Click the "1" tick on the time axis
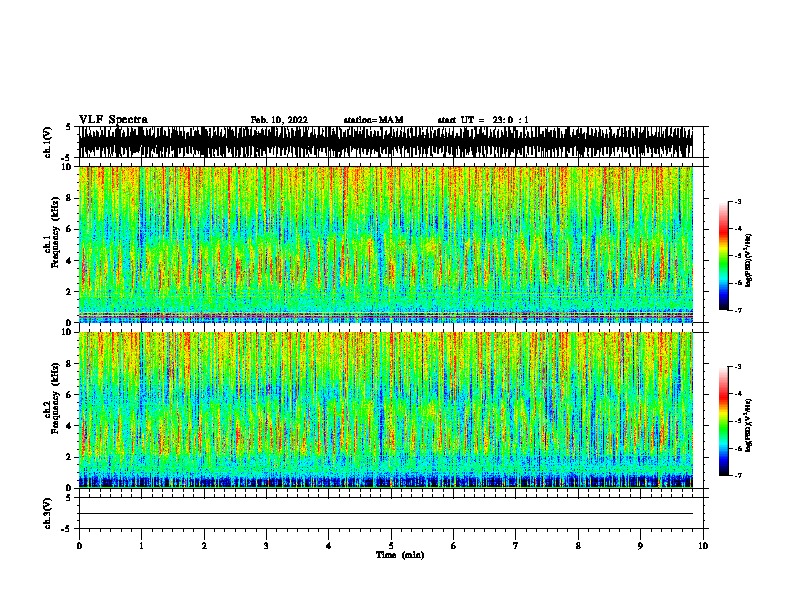Image resolution: width=792 pixels, height=612 pixels. coord(141,546)
